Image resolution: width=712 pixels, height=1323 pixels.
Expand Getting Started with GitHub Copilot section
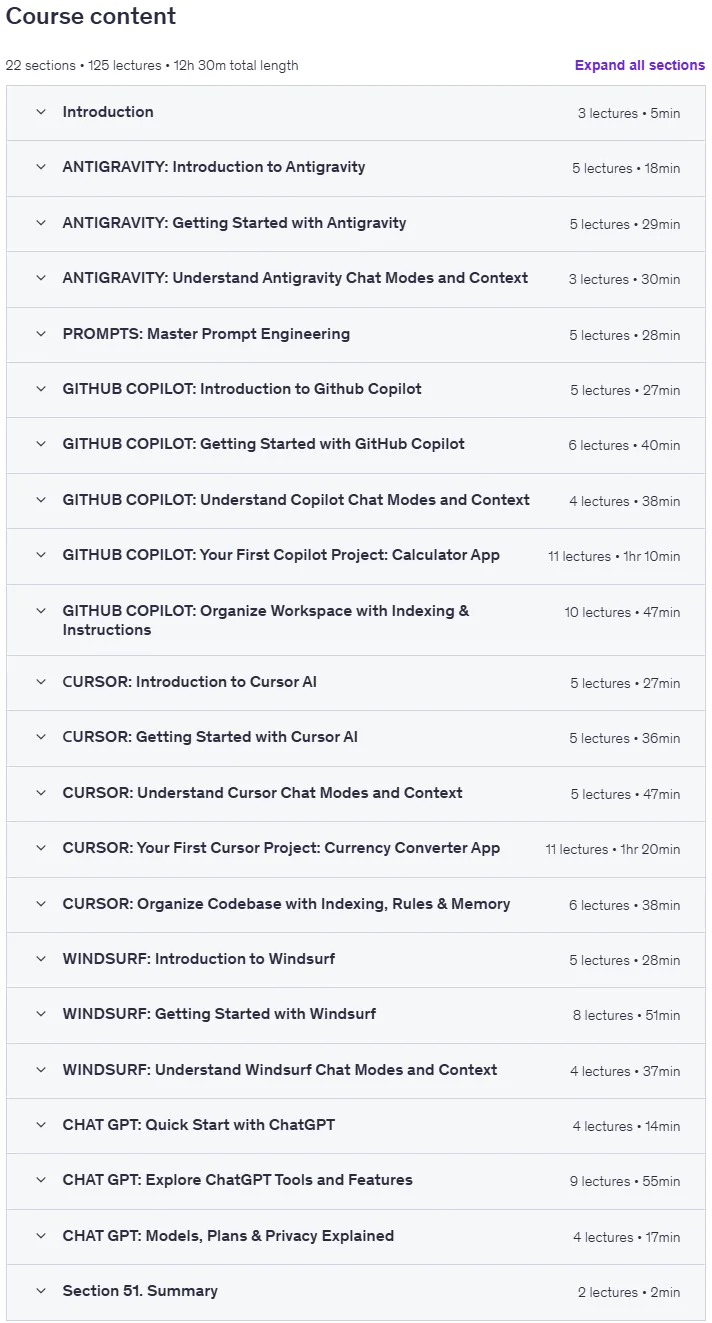[356, 445]
